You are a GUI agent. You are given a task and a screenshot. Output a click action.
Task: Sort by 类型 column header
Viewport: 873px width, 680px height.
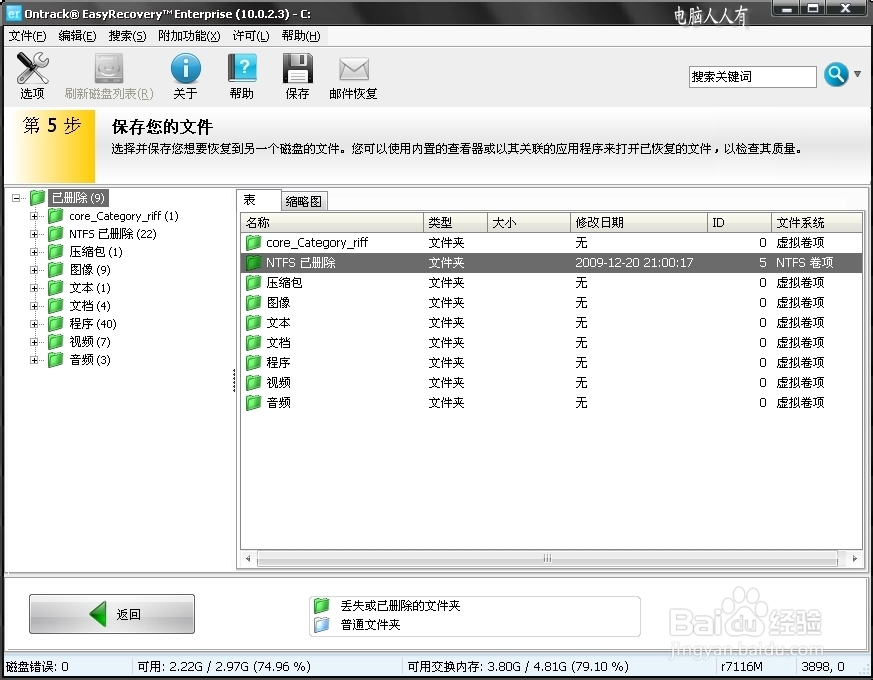(x=455, y=223)
